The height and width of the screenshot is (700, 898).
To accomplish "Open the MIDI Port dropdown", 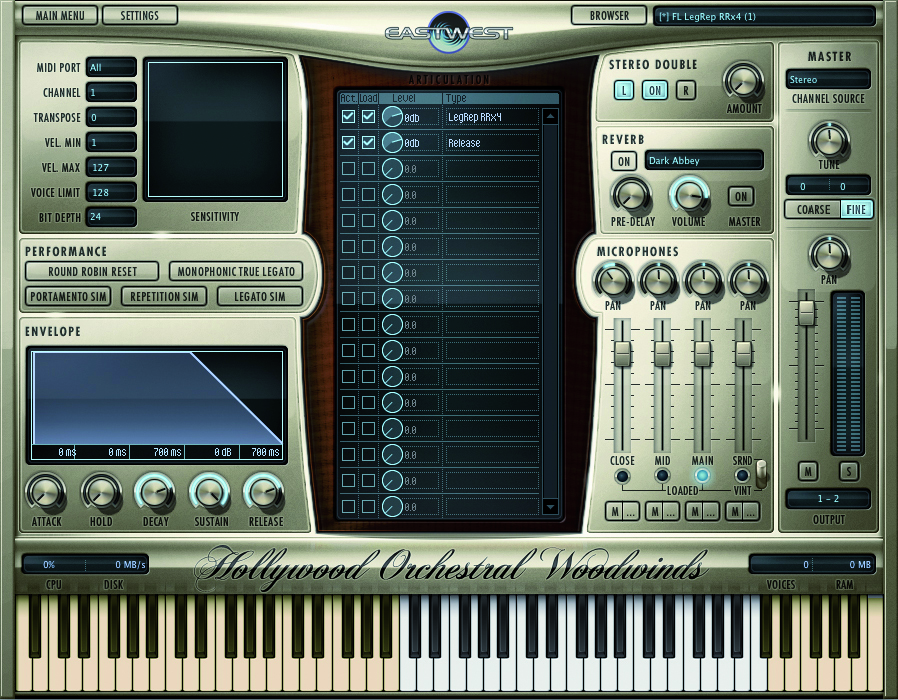I will (111, 67).
